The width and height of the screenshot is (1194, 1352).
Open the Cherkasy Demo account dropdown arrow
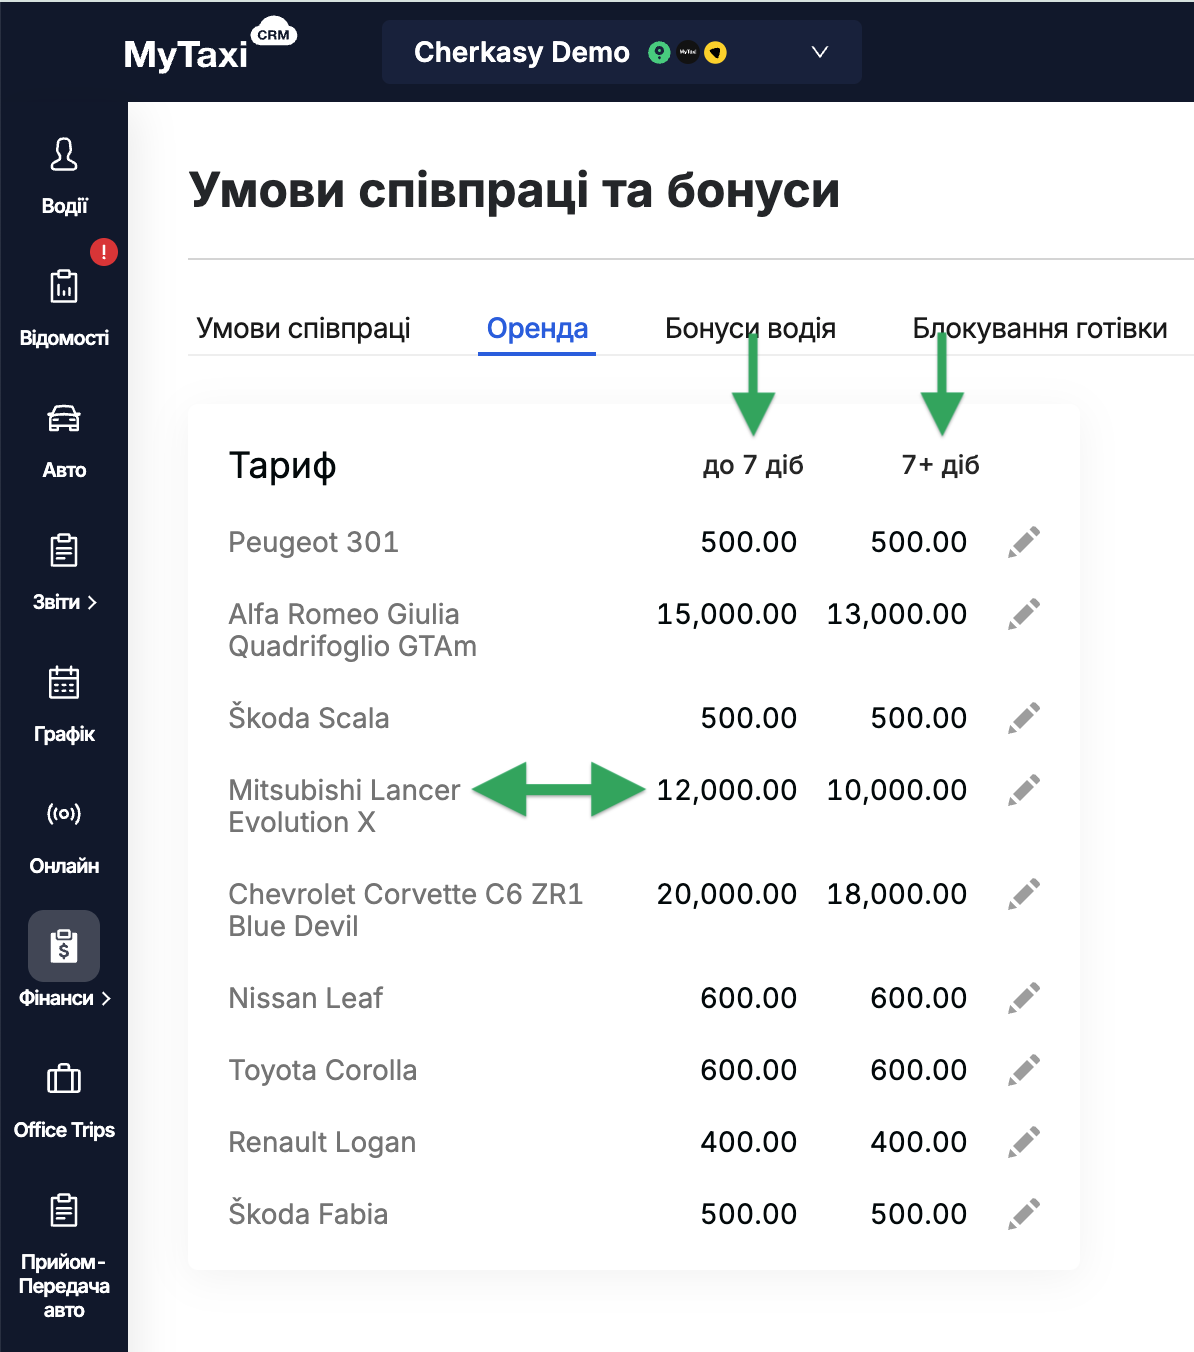click(820, 52)
